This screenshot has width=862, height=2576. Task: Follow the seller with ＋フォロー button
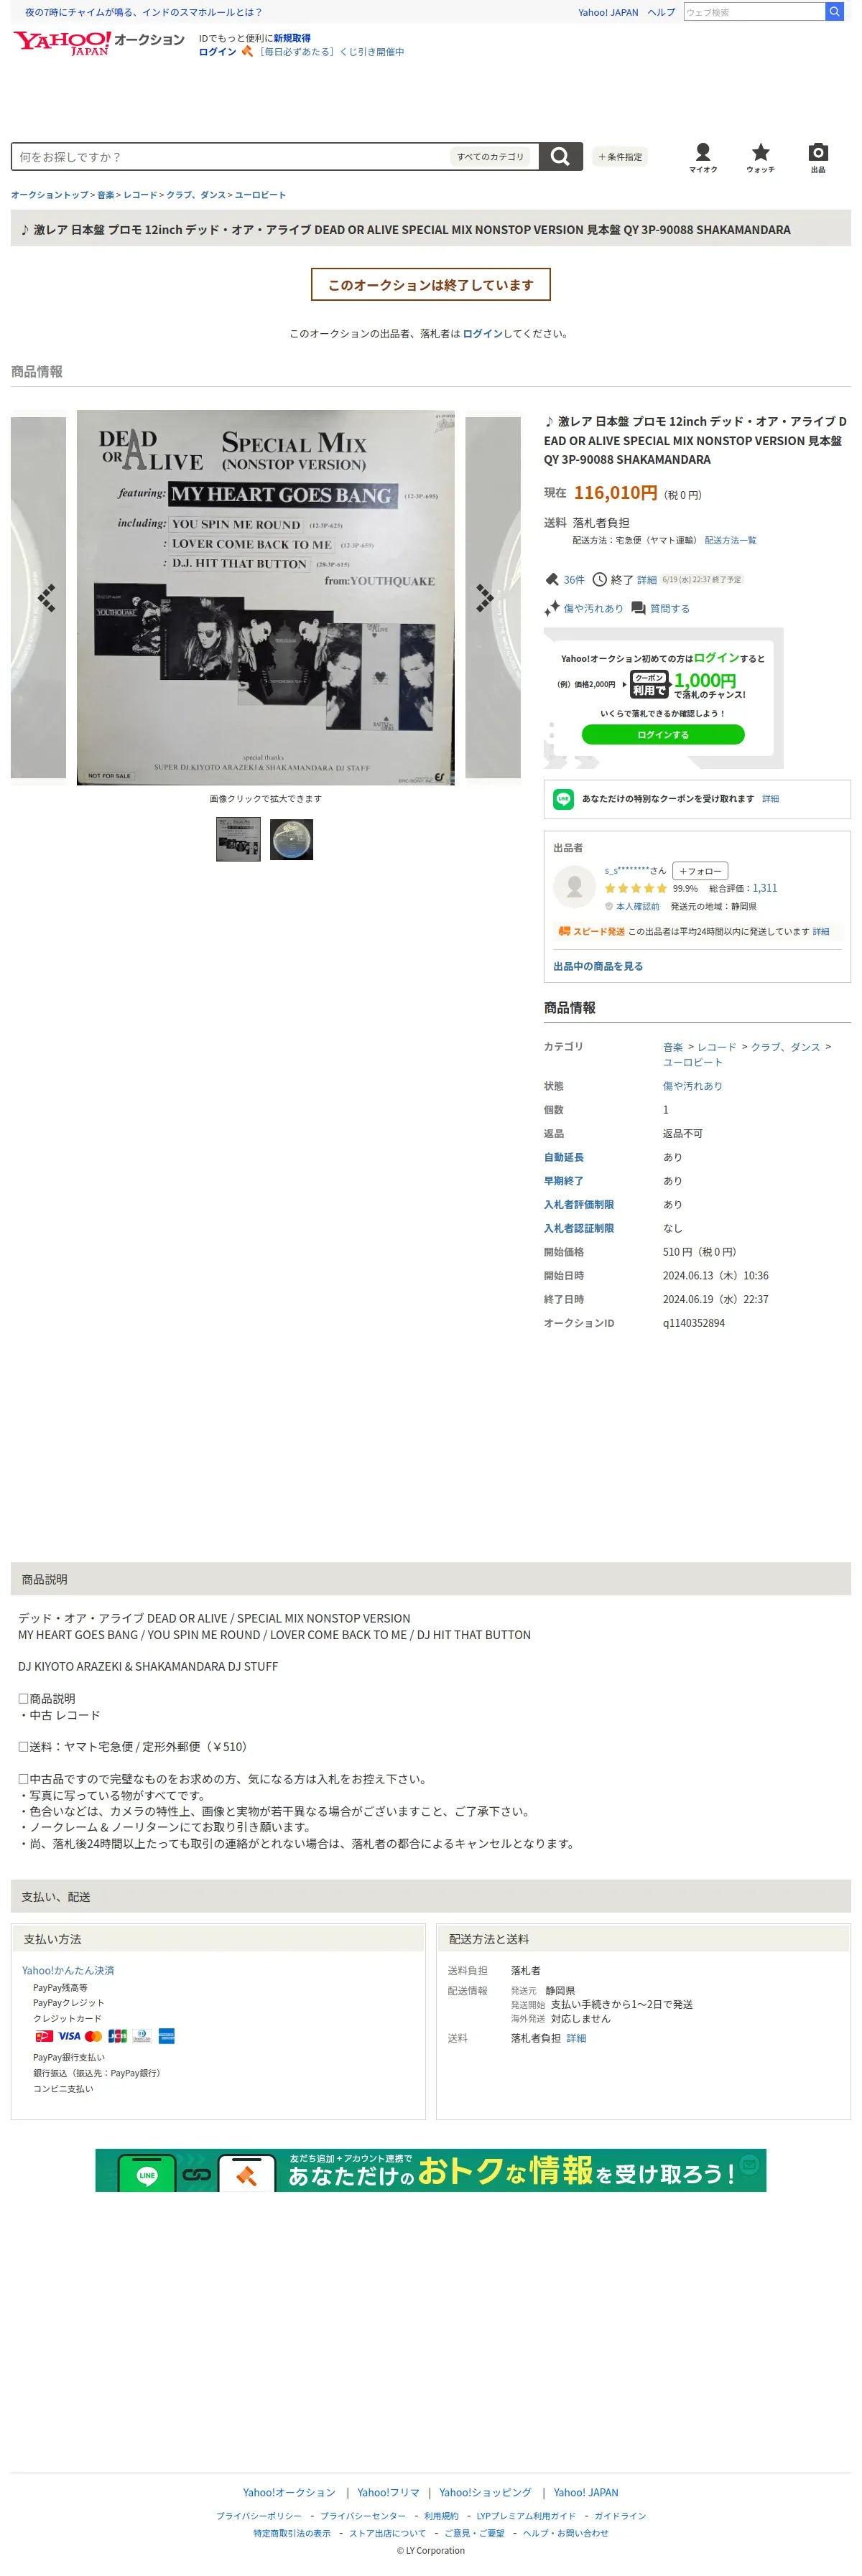700,871
